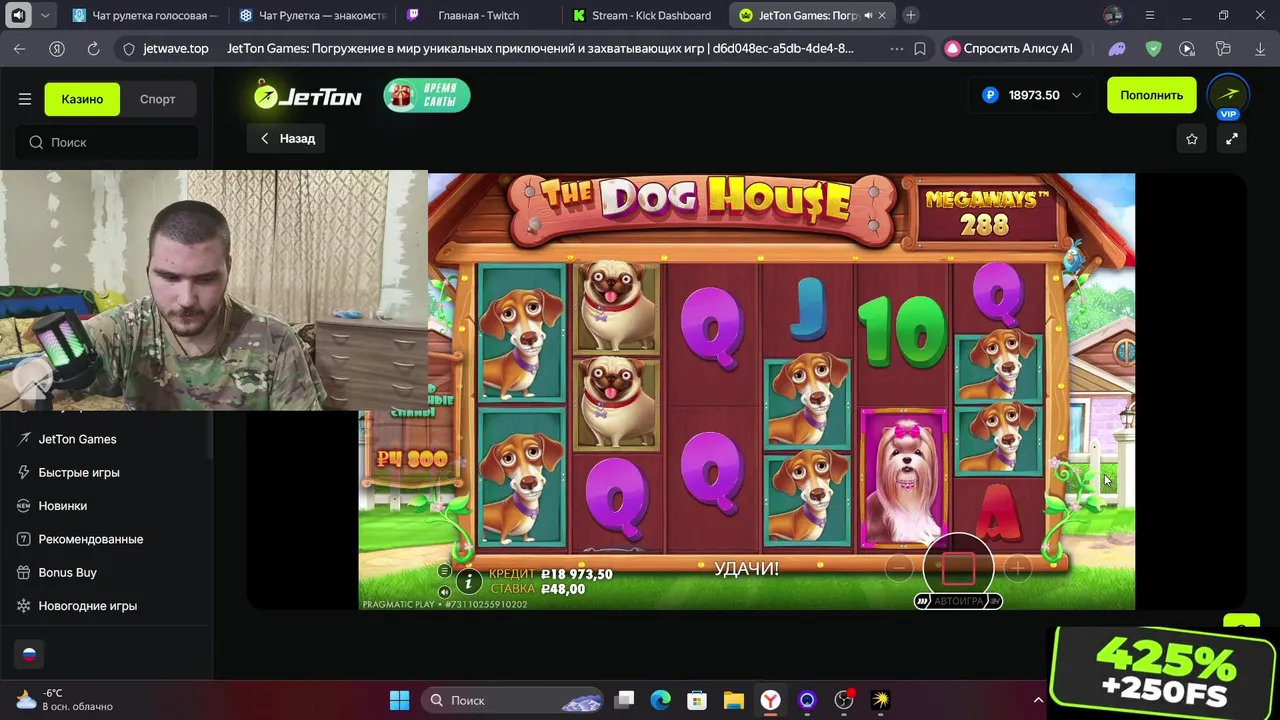Open the address bar three-dots menu
1280x720 pixels.
pos(896,48)
